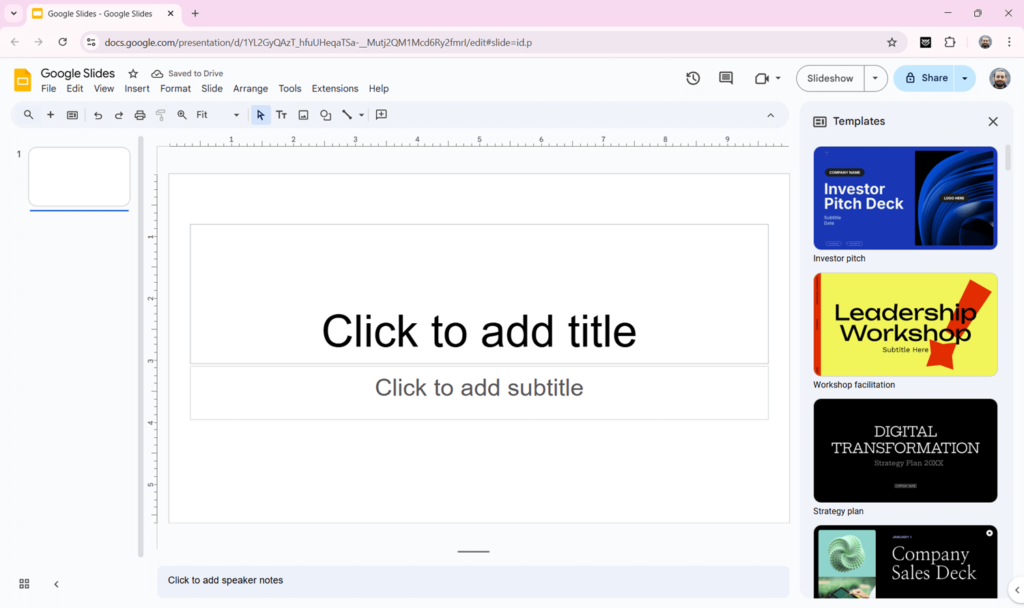The image size is (1024, 608).
Task: Open the Arrange menu
Action: 250,88
